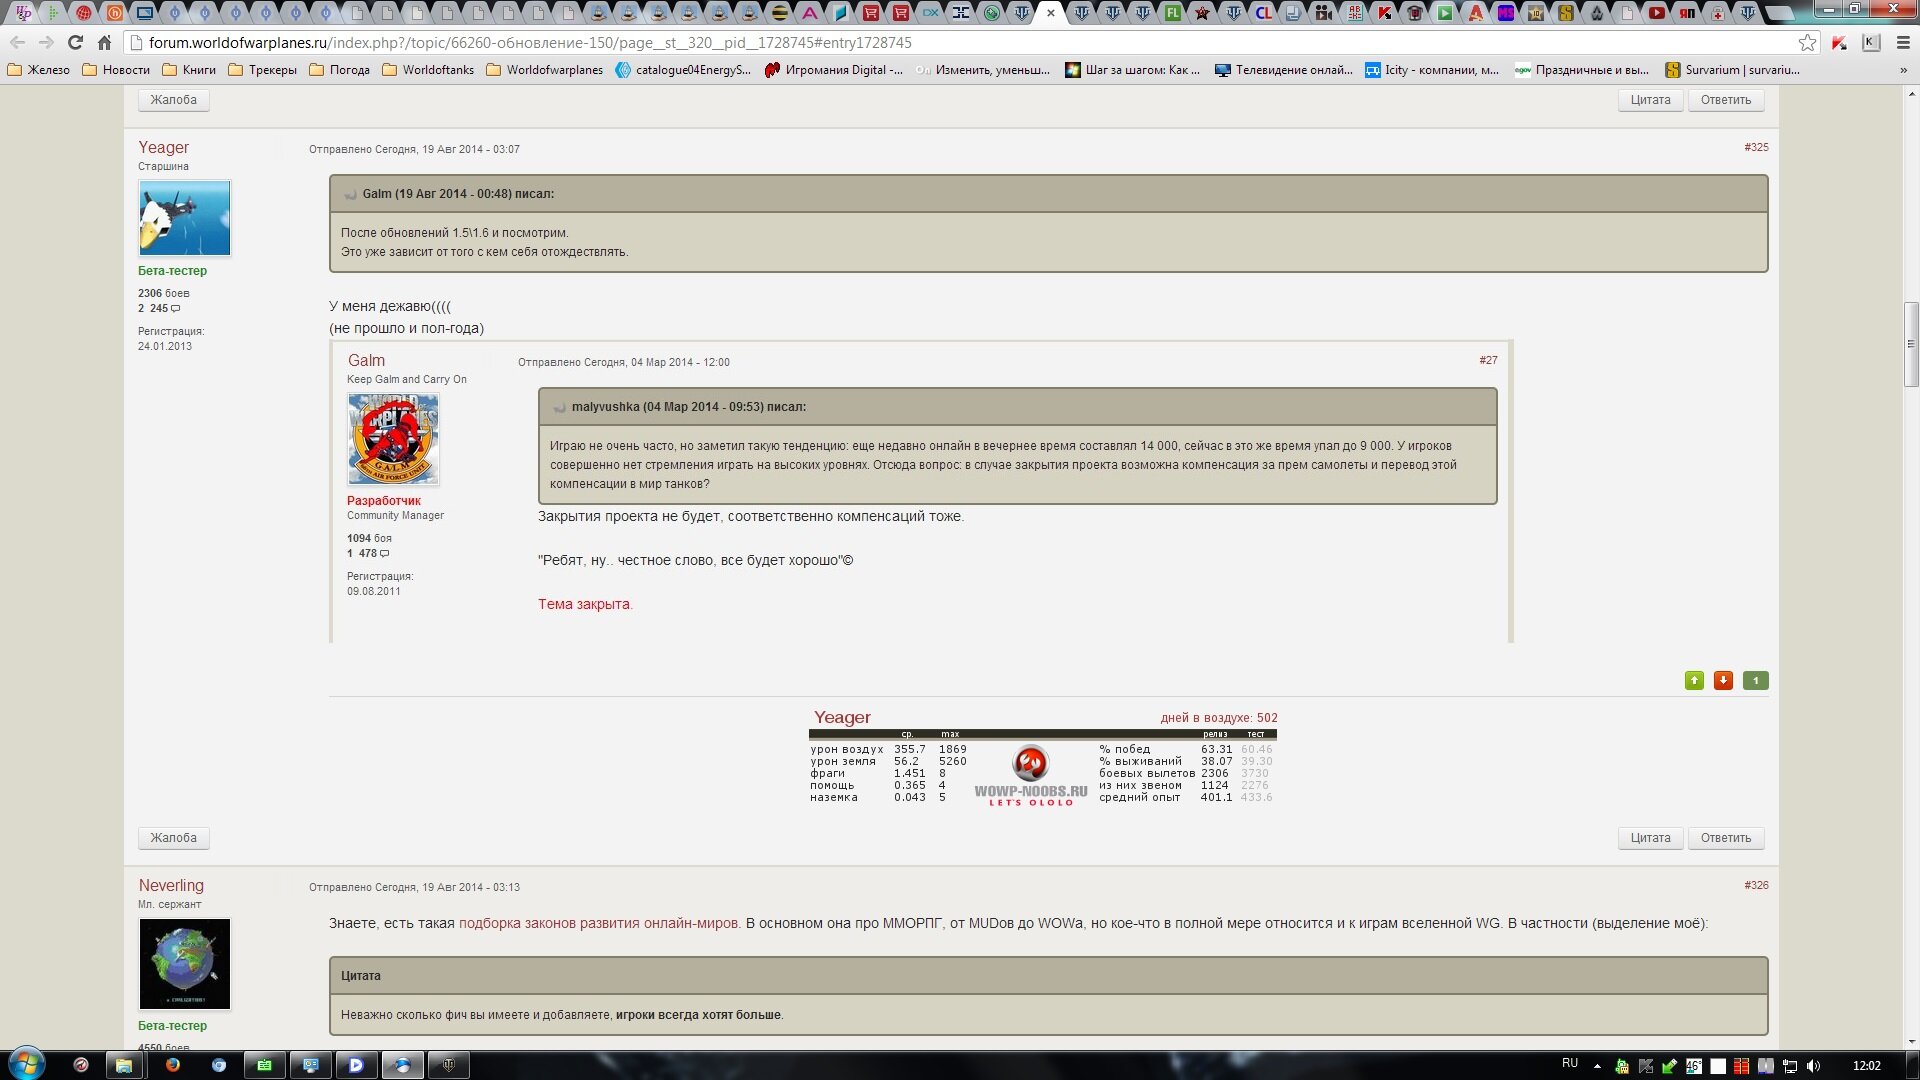Click Цитата button under Yeager's post
The image size is (1920, 1080).
point(1650,838)
